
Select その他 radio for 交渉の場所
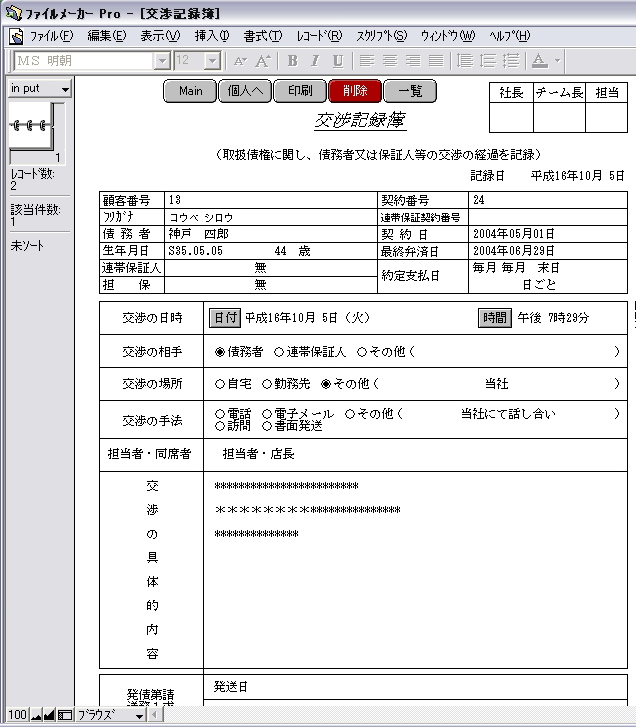326,384
